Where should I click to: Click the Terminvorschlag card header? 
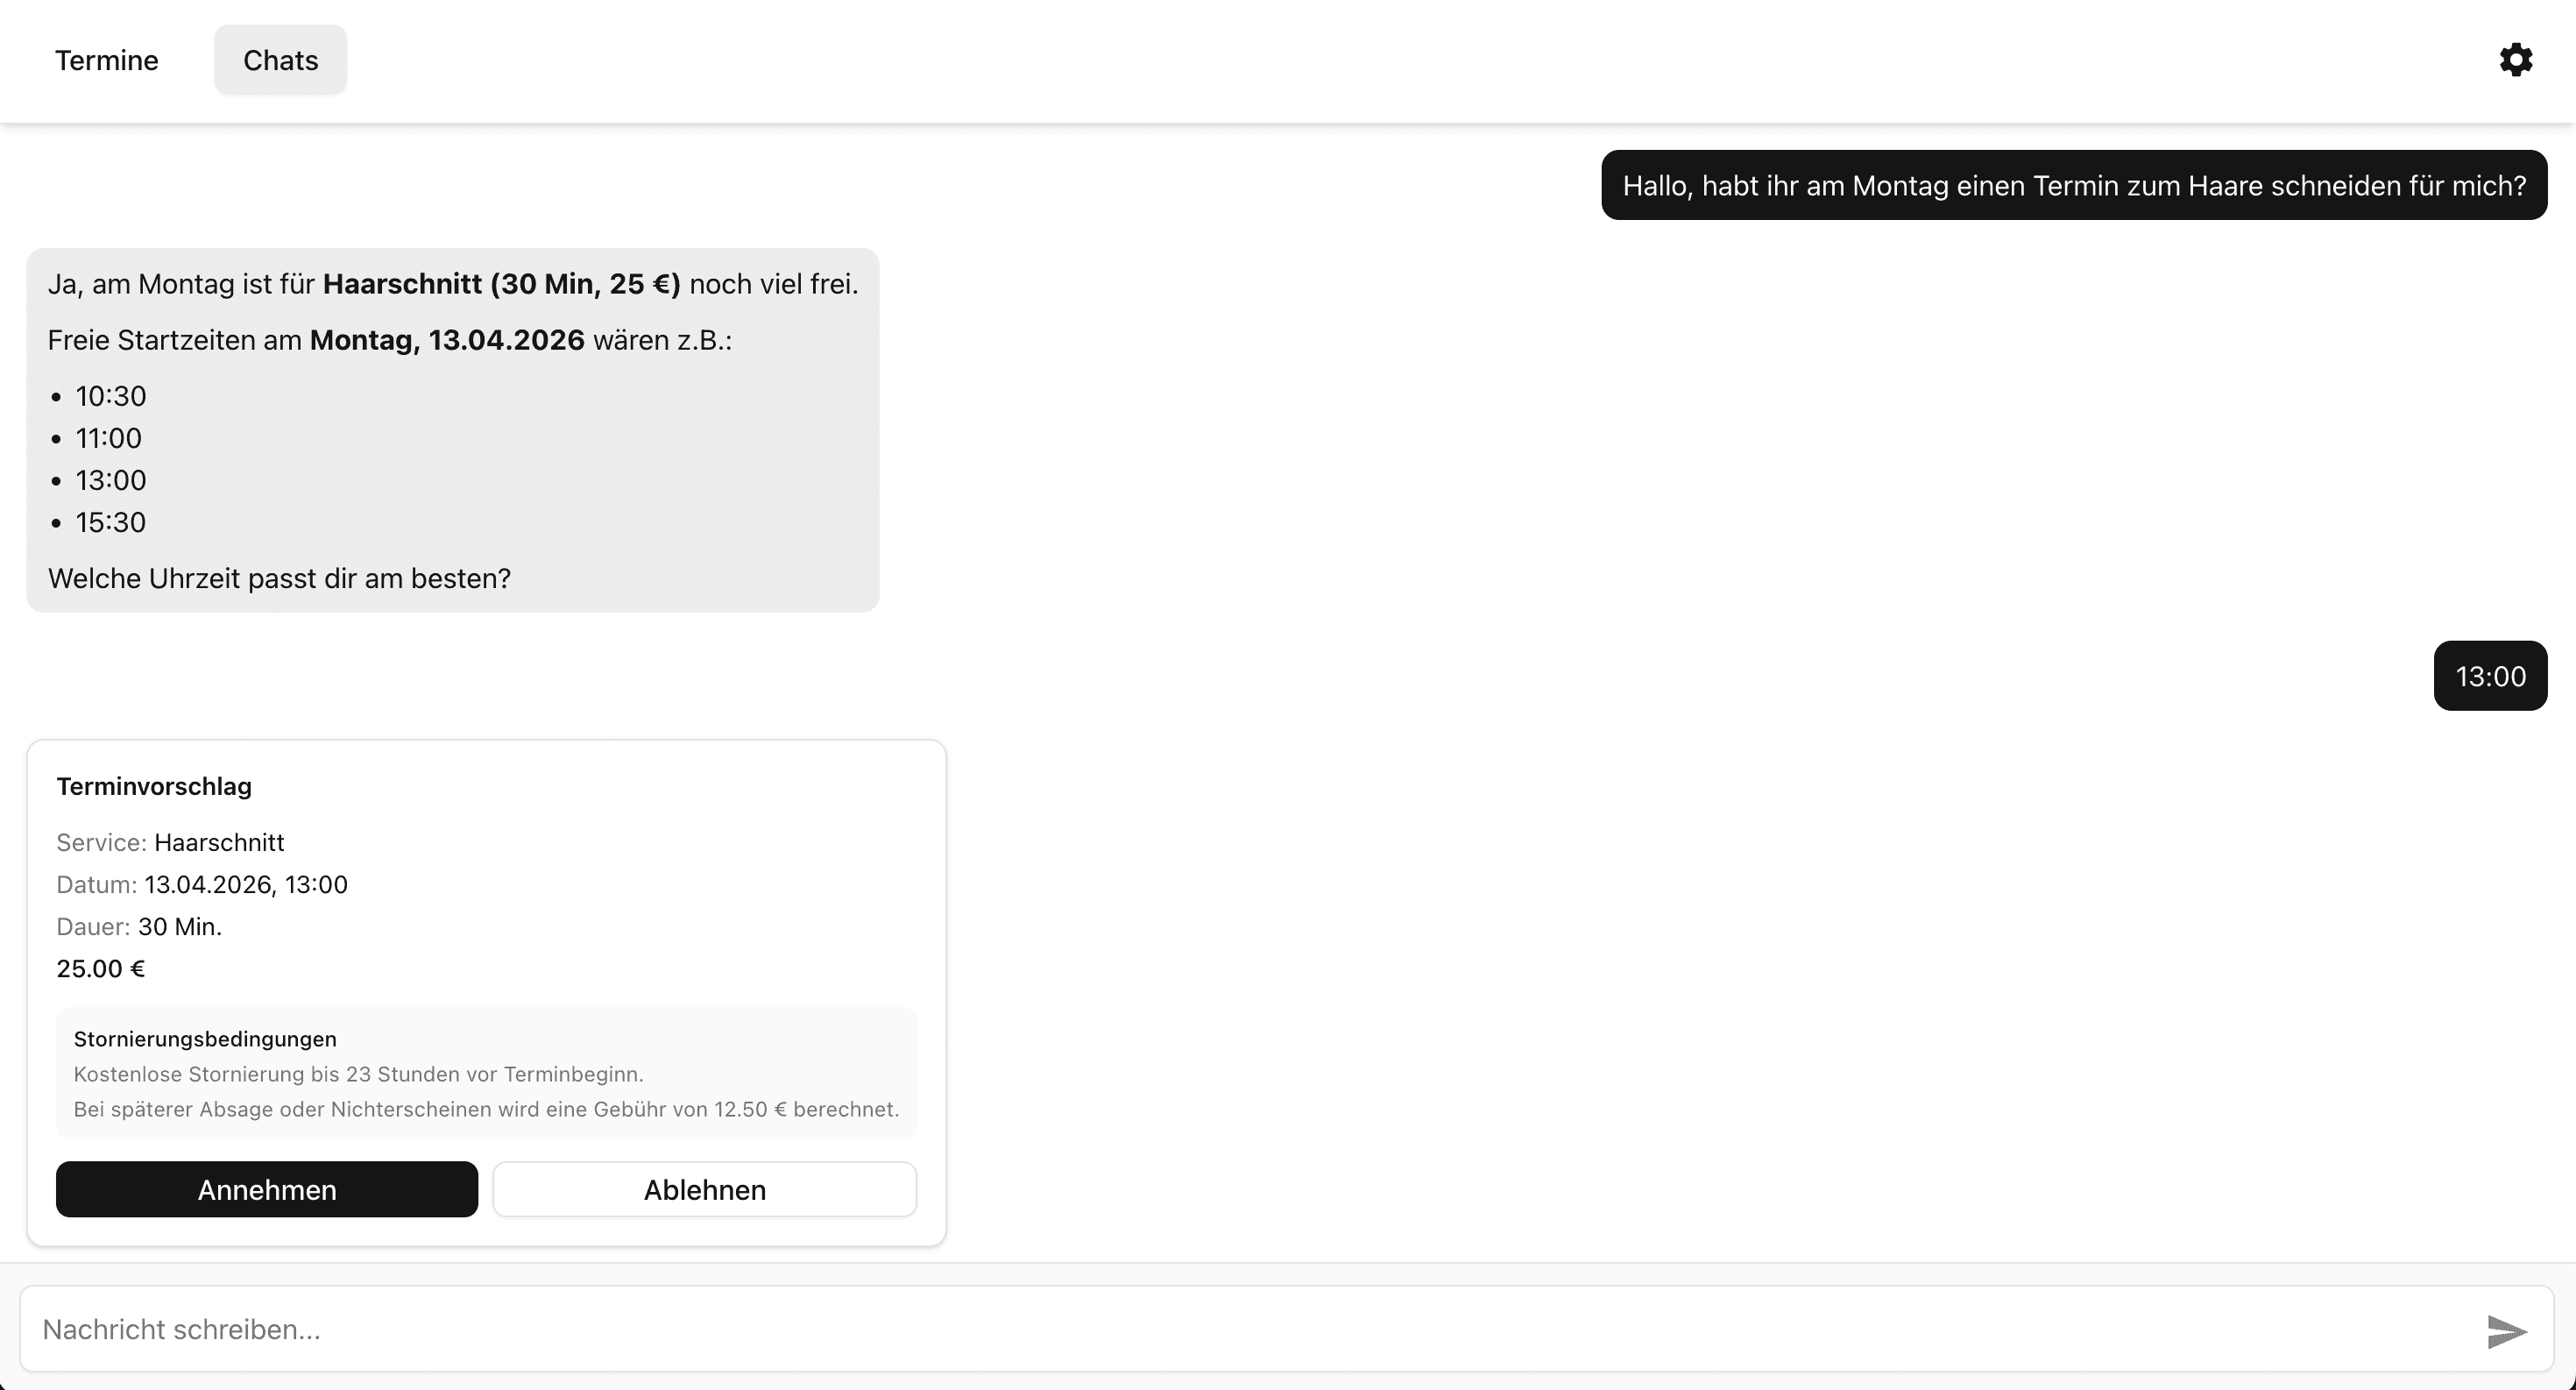point(154,786)
